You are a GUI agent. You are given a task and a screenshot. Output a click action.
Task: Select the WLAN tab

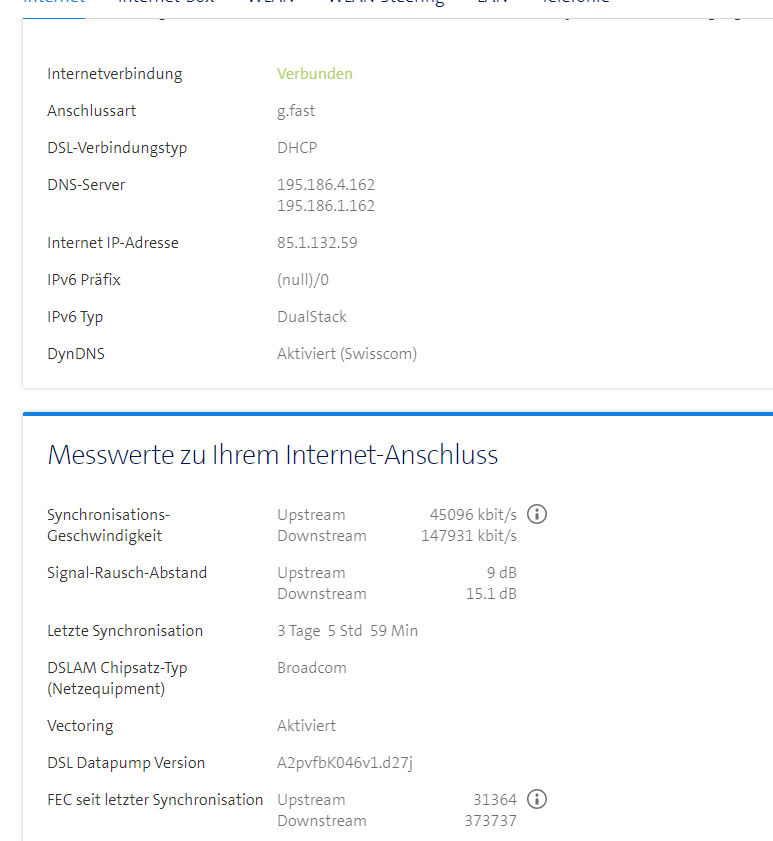tap(270, 3)
